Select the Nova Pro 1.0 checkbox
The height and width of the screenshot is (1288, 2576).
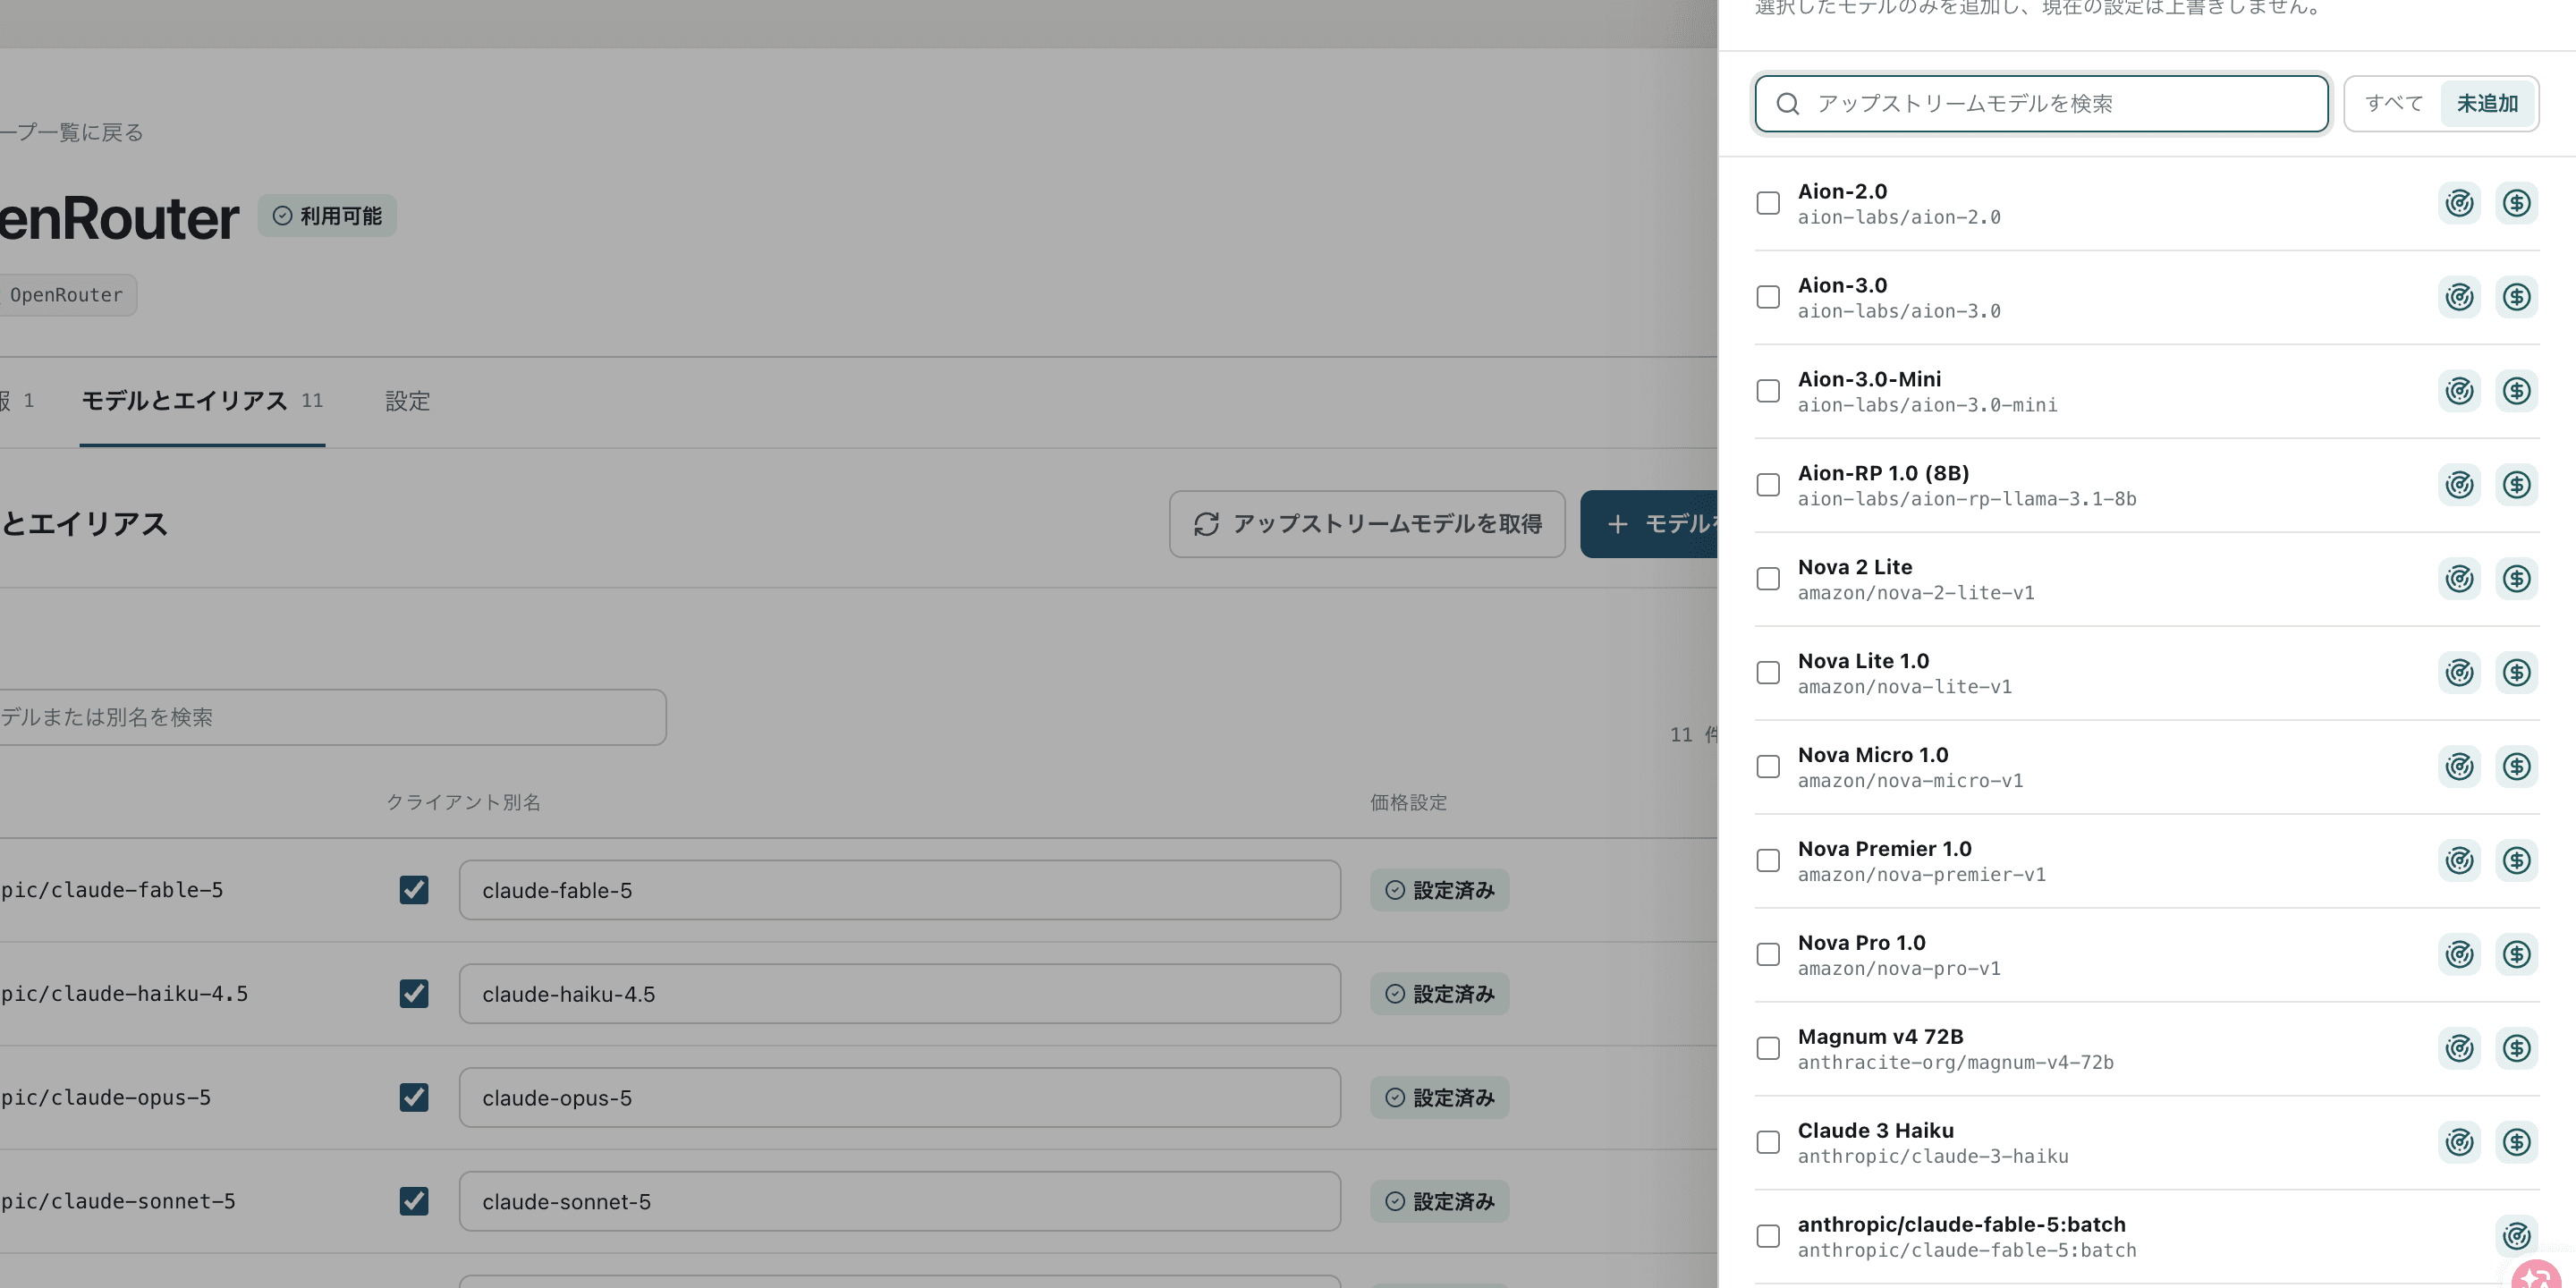1768,955
